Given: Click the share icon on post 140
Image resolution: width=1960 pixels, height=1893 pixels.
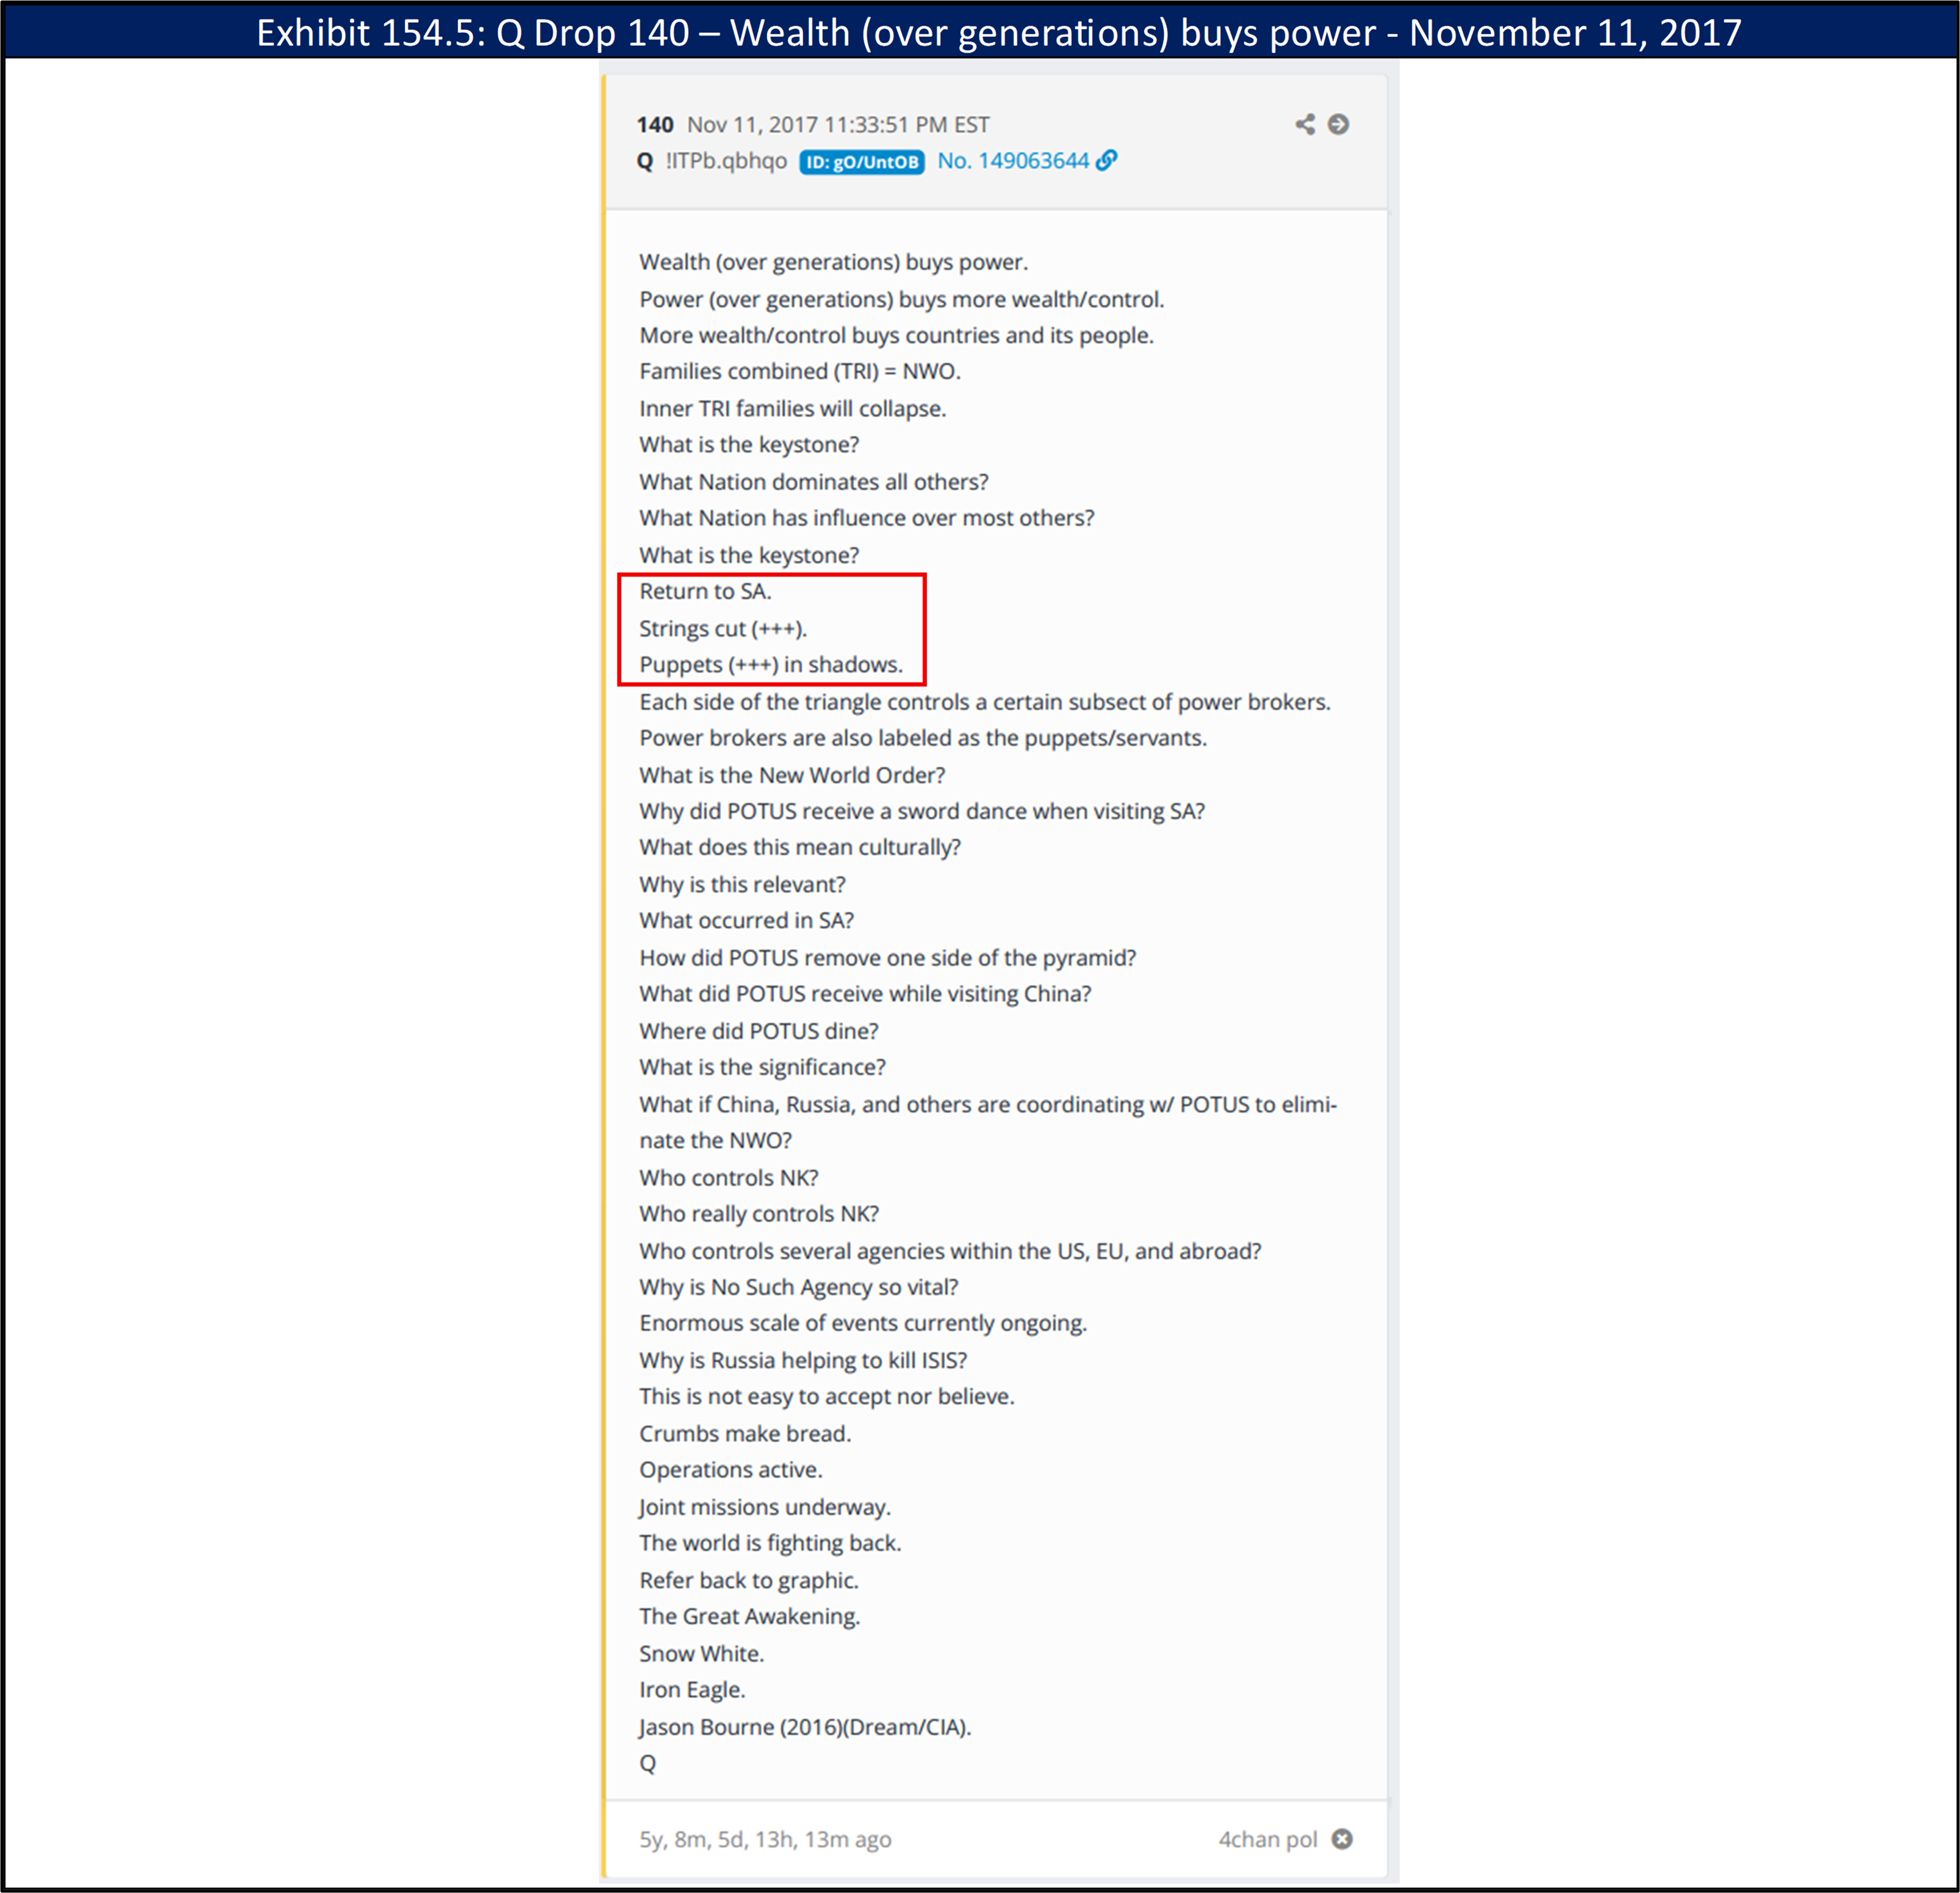Looking at the screenshot, I should tap(1305, 124).
